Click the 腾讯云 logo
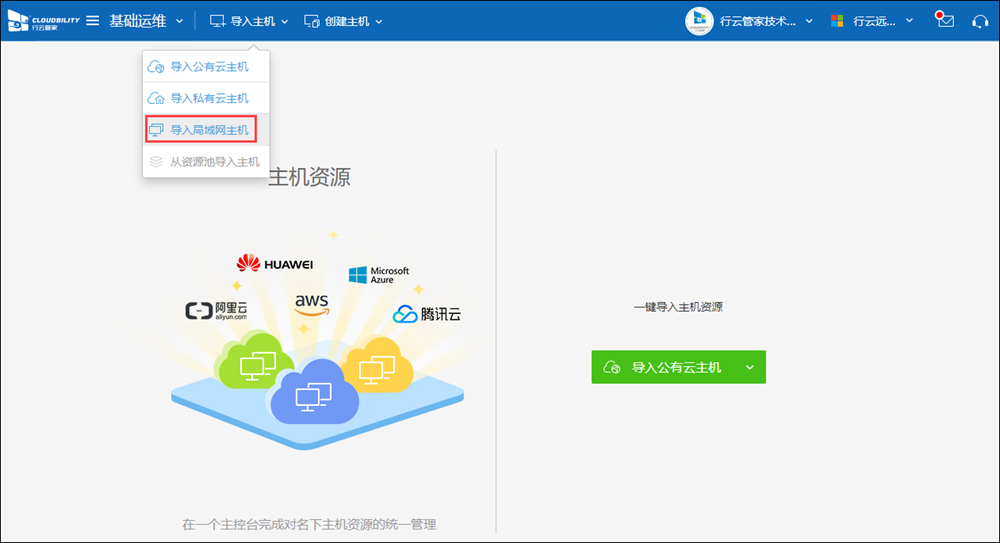The width and height of the screenshot is (1000, 543). (x=427, y=315)
